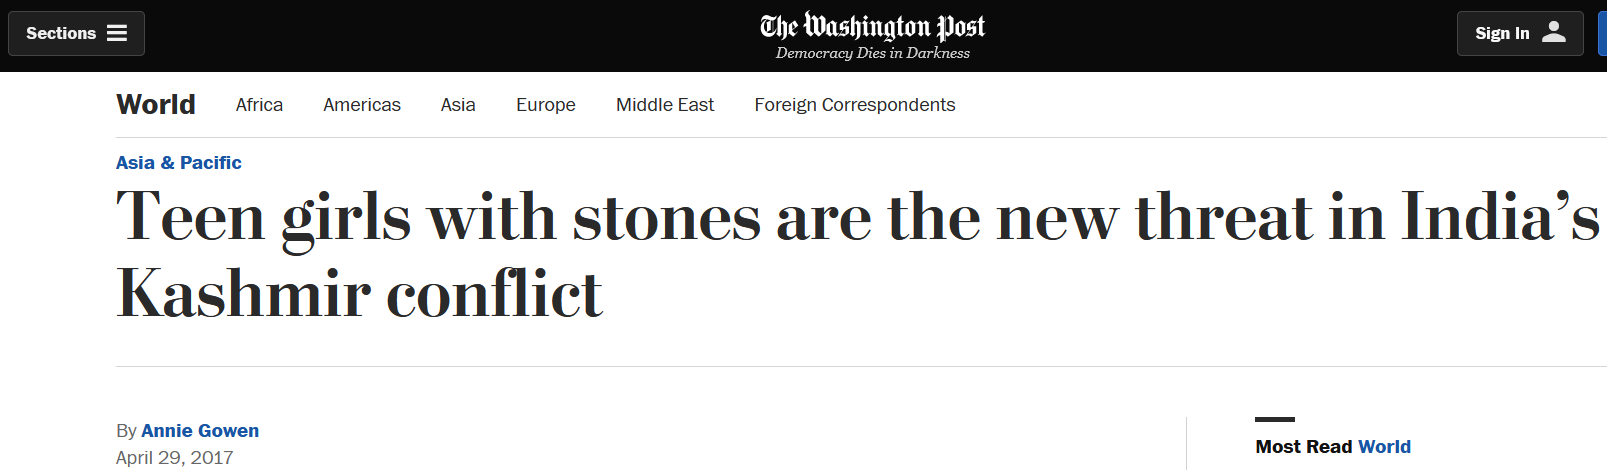Open the blue World link in Most Read

pos(1384,447)
